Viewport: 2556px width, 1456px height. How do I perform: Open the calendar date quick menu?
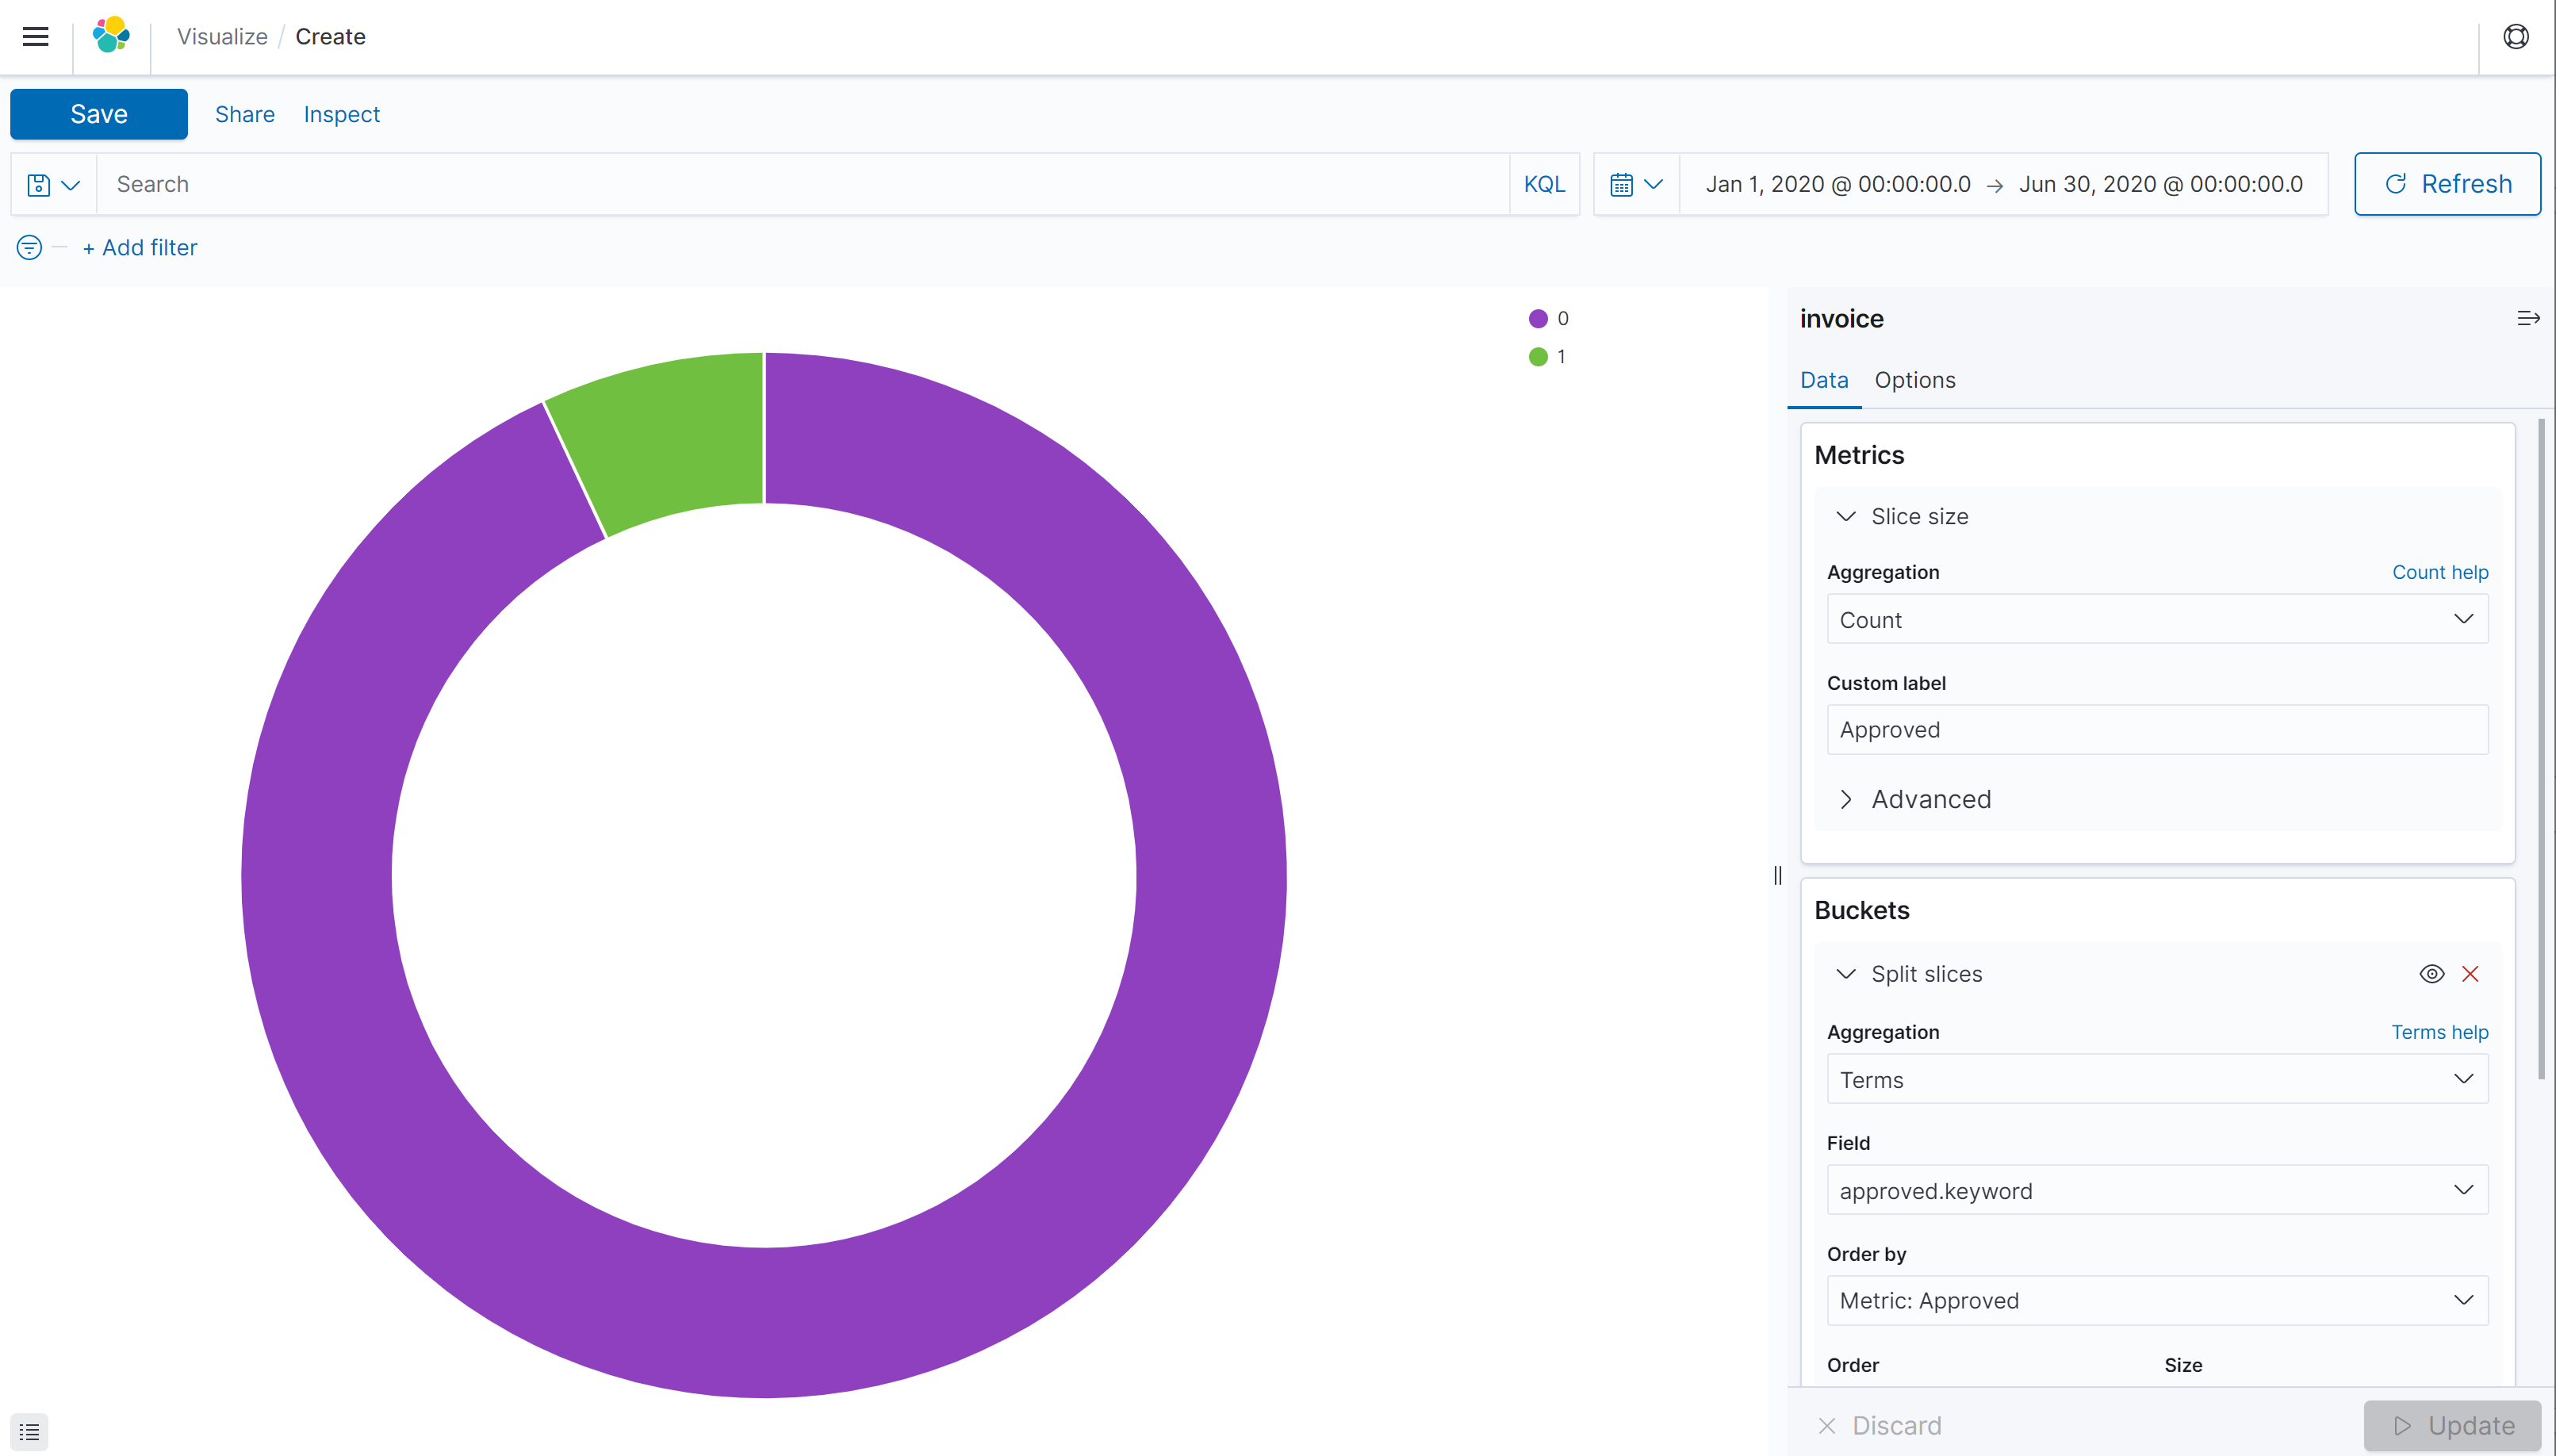(1636, 184)
